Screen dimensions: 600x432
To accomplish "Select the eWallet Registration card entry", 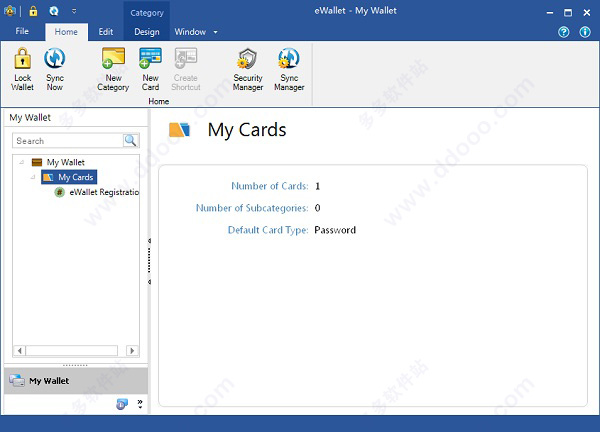I will pos(104,192).
